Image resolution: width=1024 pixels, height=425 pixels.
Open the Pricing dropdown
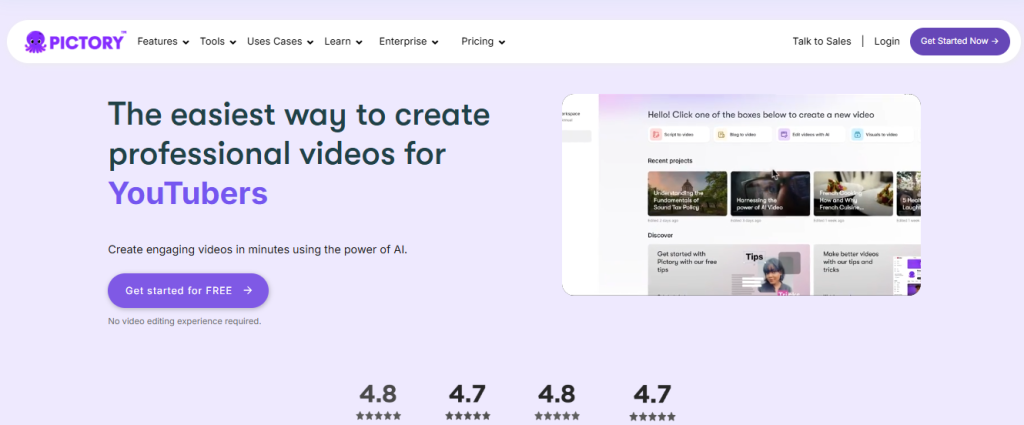(x=483, y=42)
